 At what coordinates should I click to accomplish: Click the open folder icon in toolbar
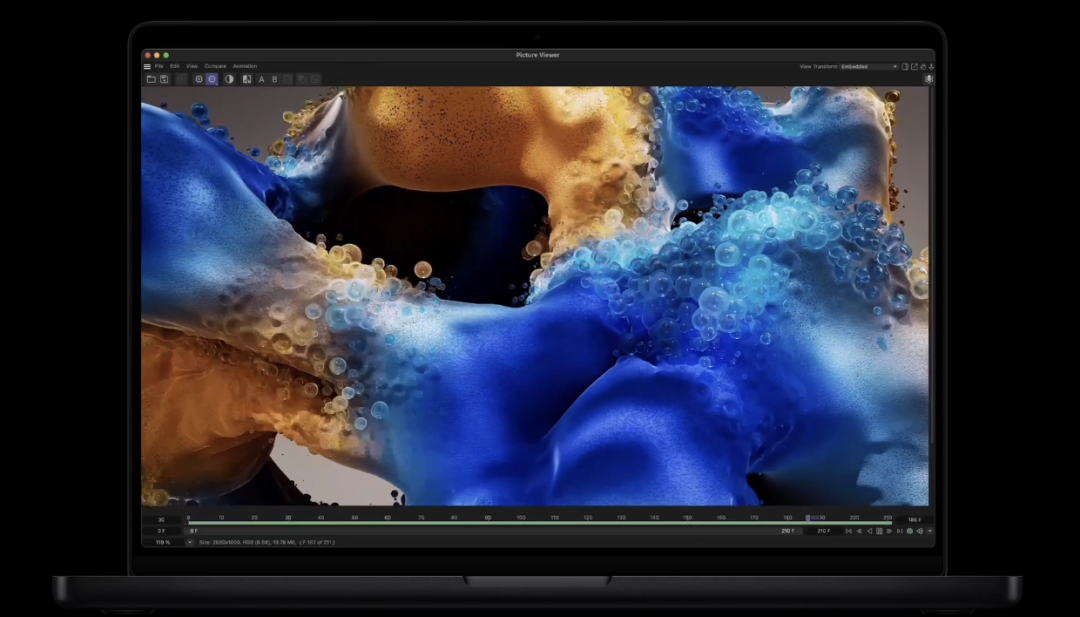tap(151, 79)
